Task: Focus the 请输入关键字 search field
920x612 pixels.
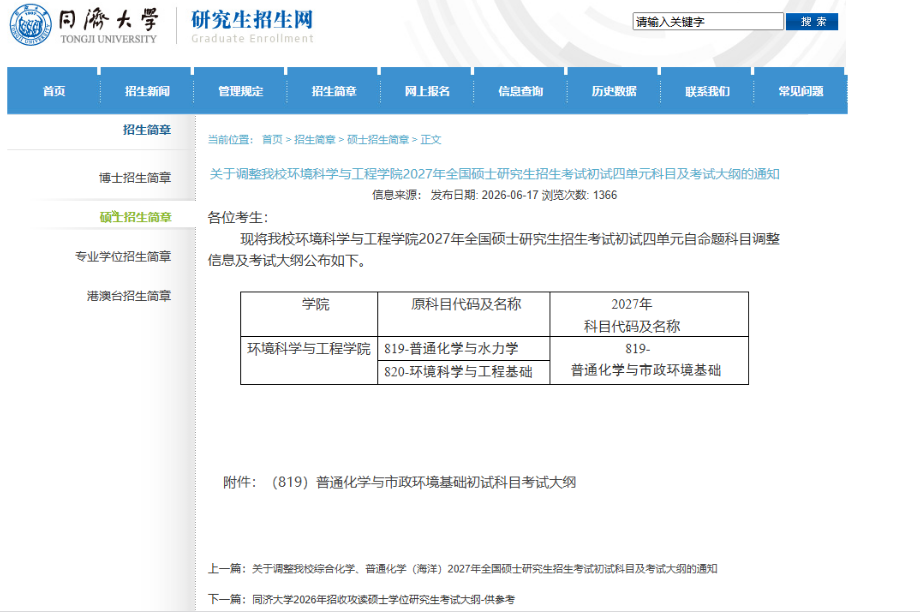Action: coord(708,22)
